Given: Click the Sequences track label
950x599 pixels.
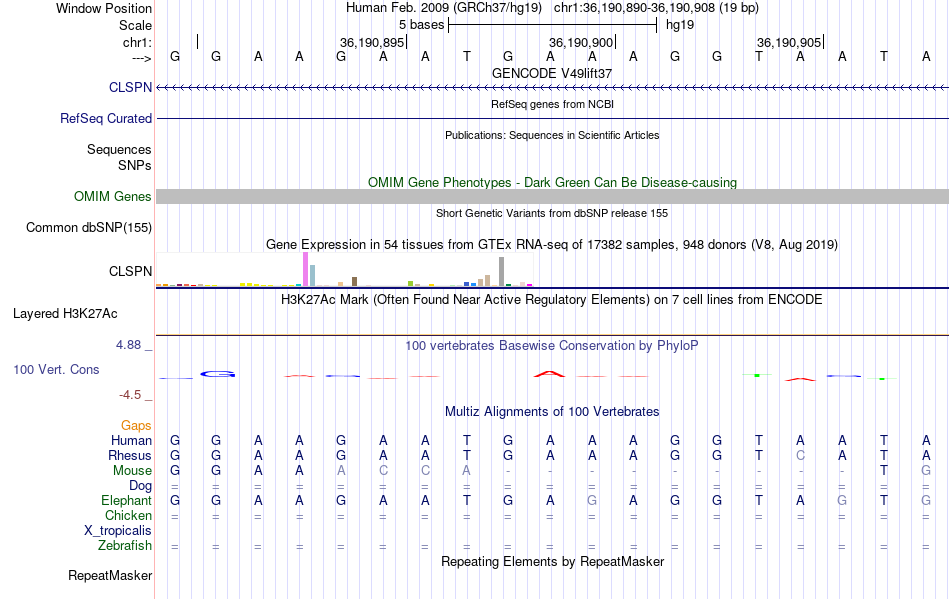Looking at the screenshot, I should [x=119, y=149].
